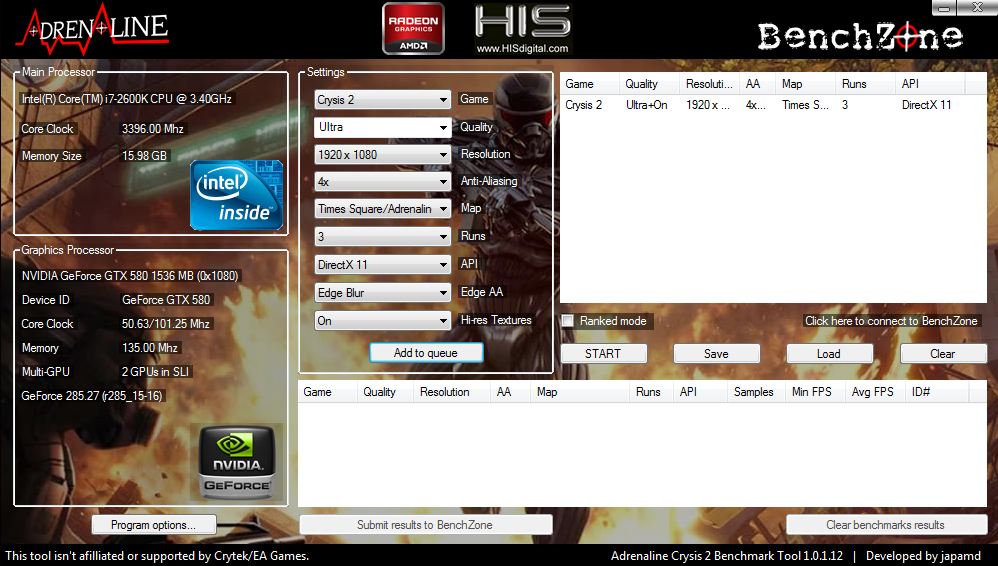Click results Samples column header
The width and height of the screenshot is (998, 566).
pyautogui.click(x=756, y=392)
